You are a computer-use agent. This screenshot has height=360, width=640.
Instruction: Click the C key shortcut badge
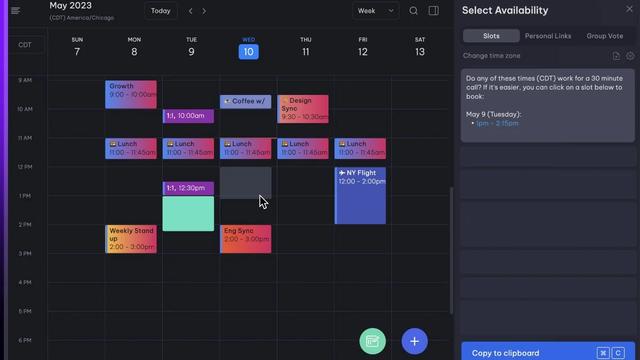(618, 353)
